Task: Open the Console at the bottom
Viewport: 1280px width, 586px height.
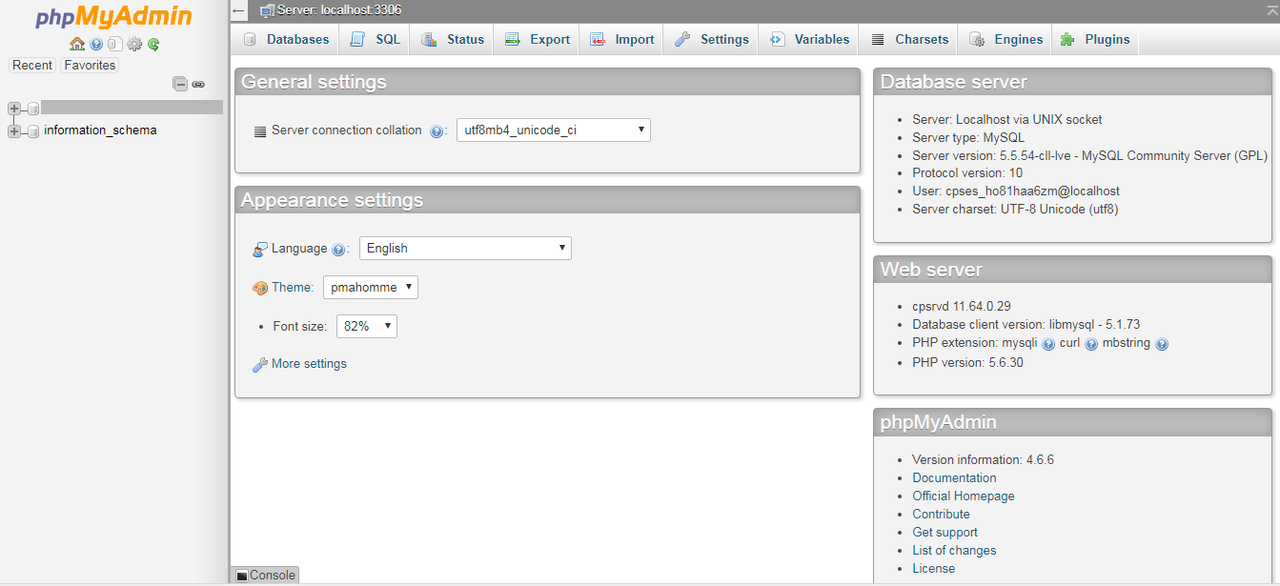Action: pos(266,575)
